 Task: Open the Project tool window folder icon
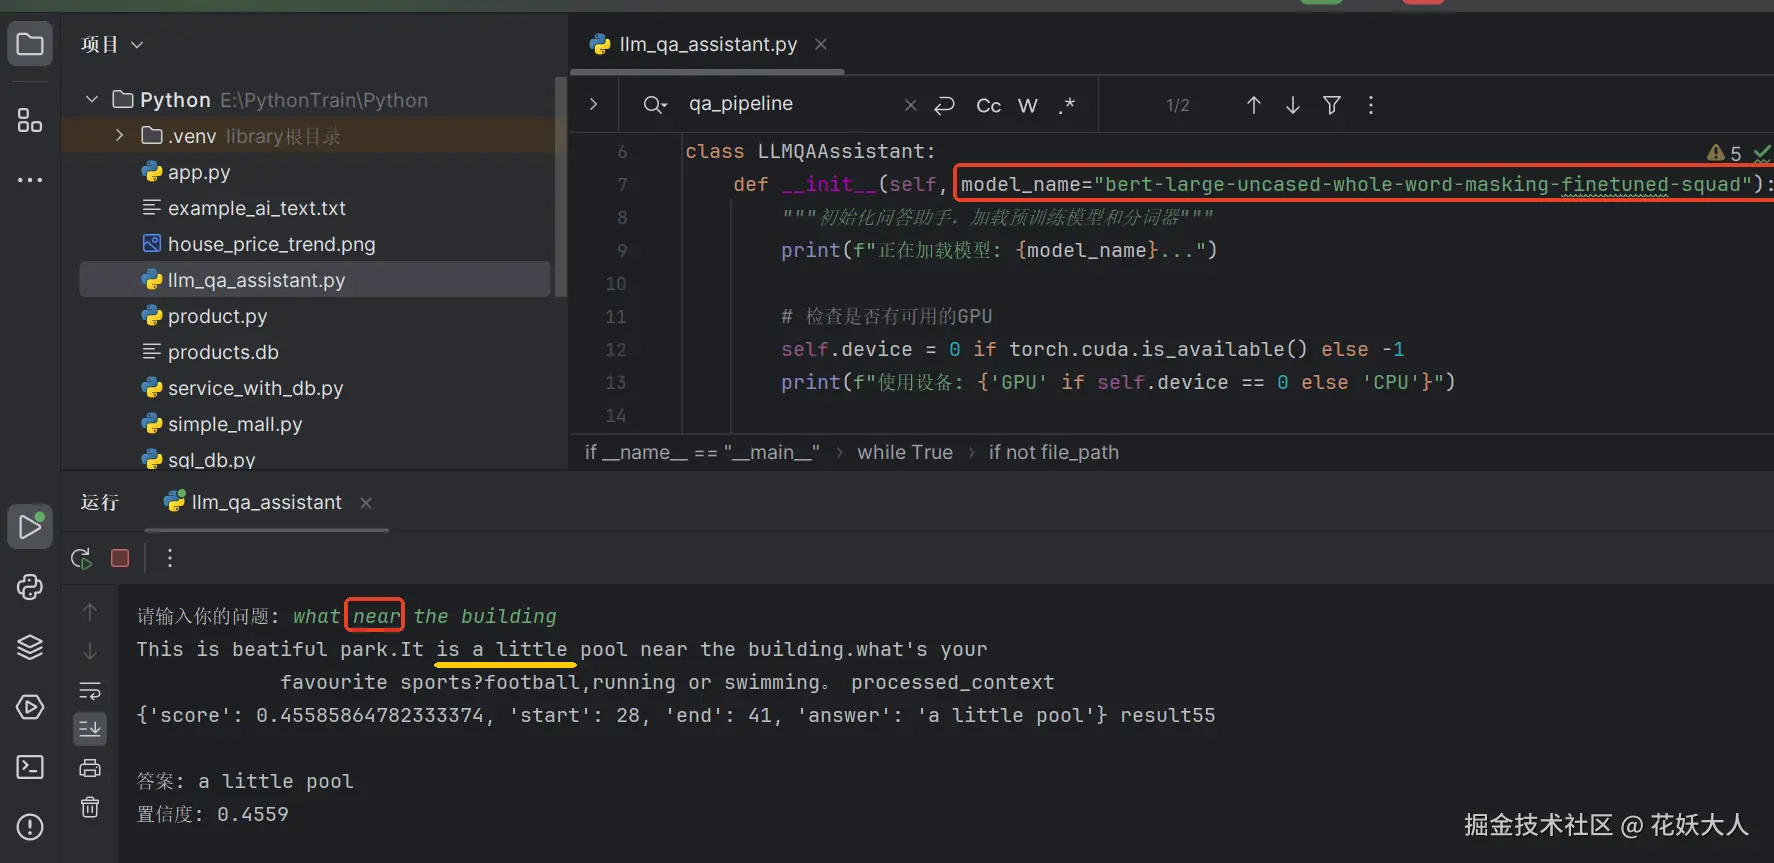[x=30, y=44]
